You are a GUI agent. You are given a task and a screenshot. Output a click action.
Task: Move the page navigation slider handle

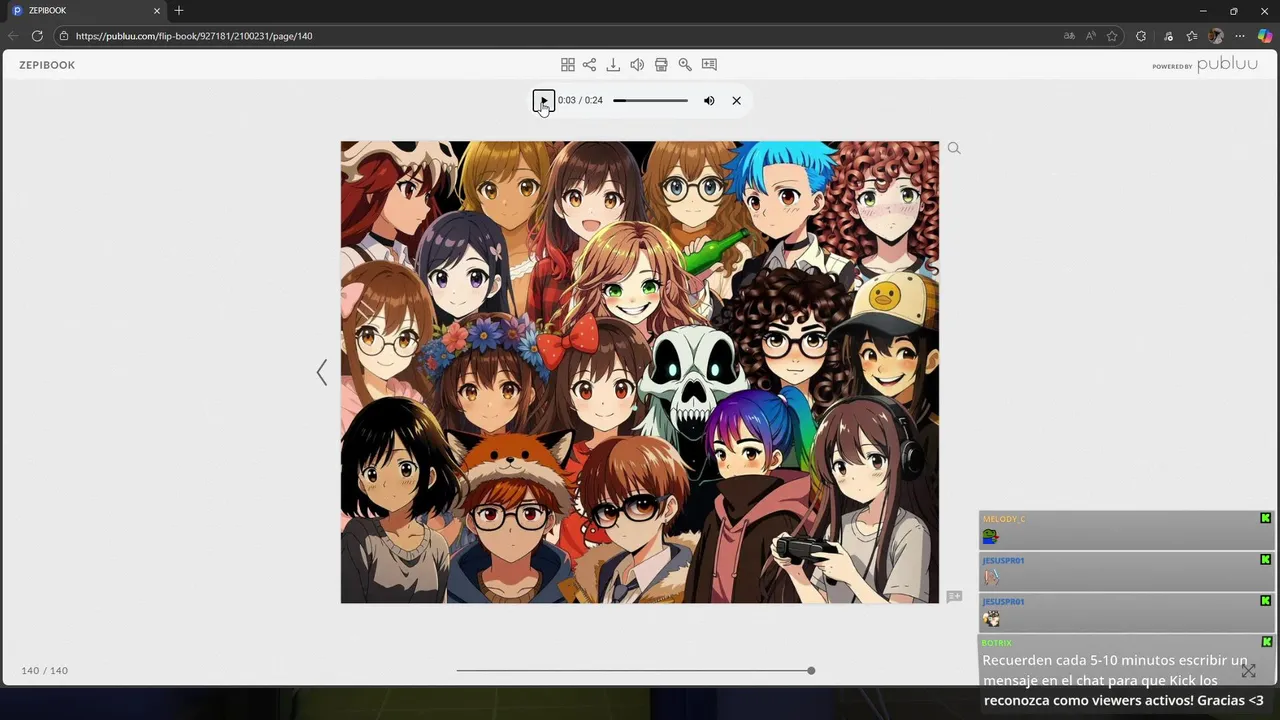pyautogui.click(x=811, y=670)
